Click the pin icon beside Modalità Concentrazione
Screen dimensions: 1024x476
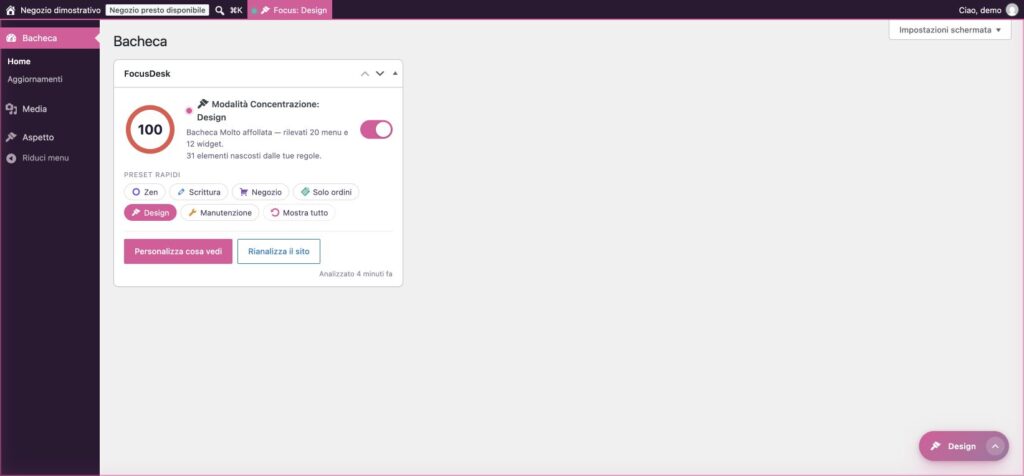click(x=202, y=104)
